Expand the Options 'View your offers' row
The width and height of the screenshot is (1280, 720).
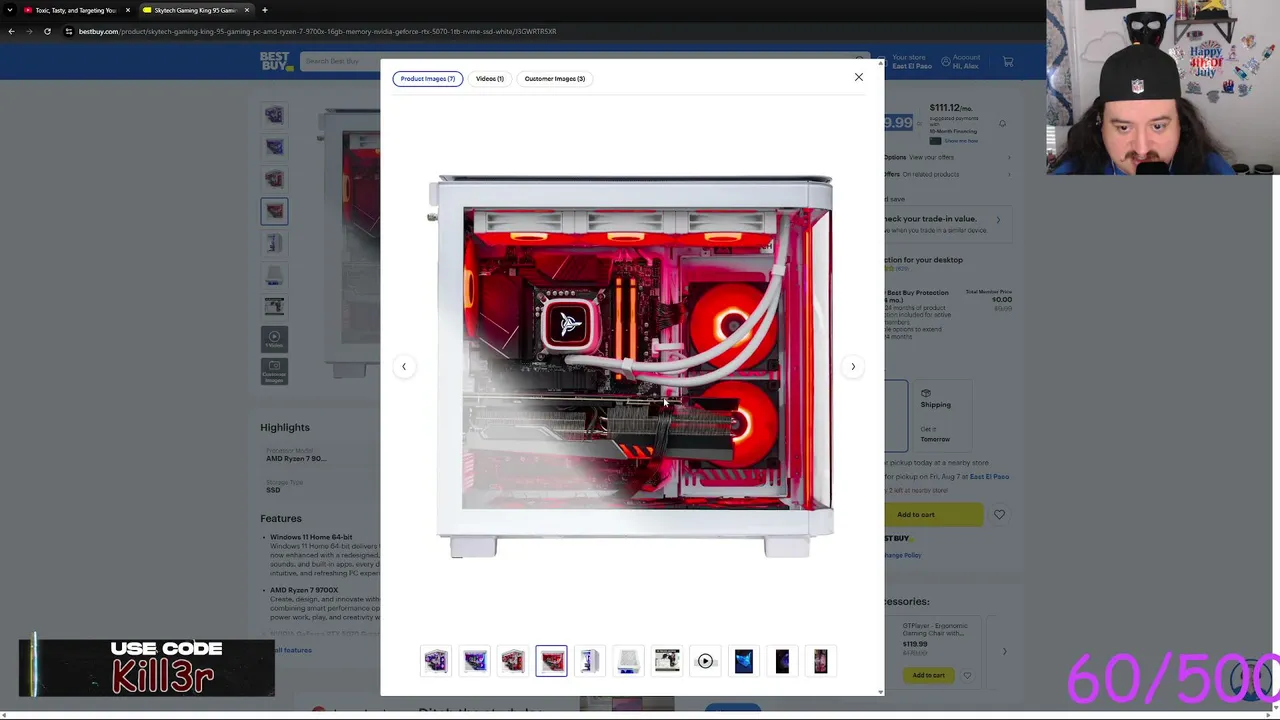(948, 157)
